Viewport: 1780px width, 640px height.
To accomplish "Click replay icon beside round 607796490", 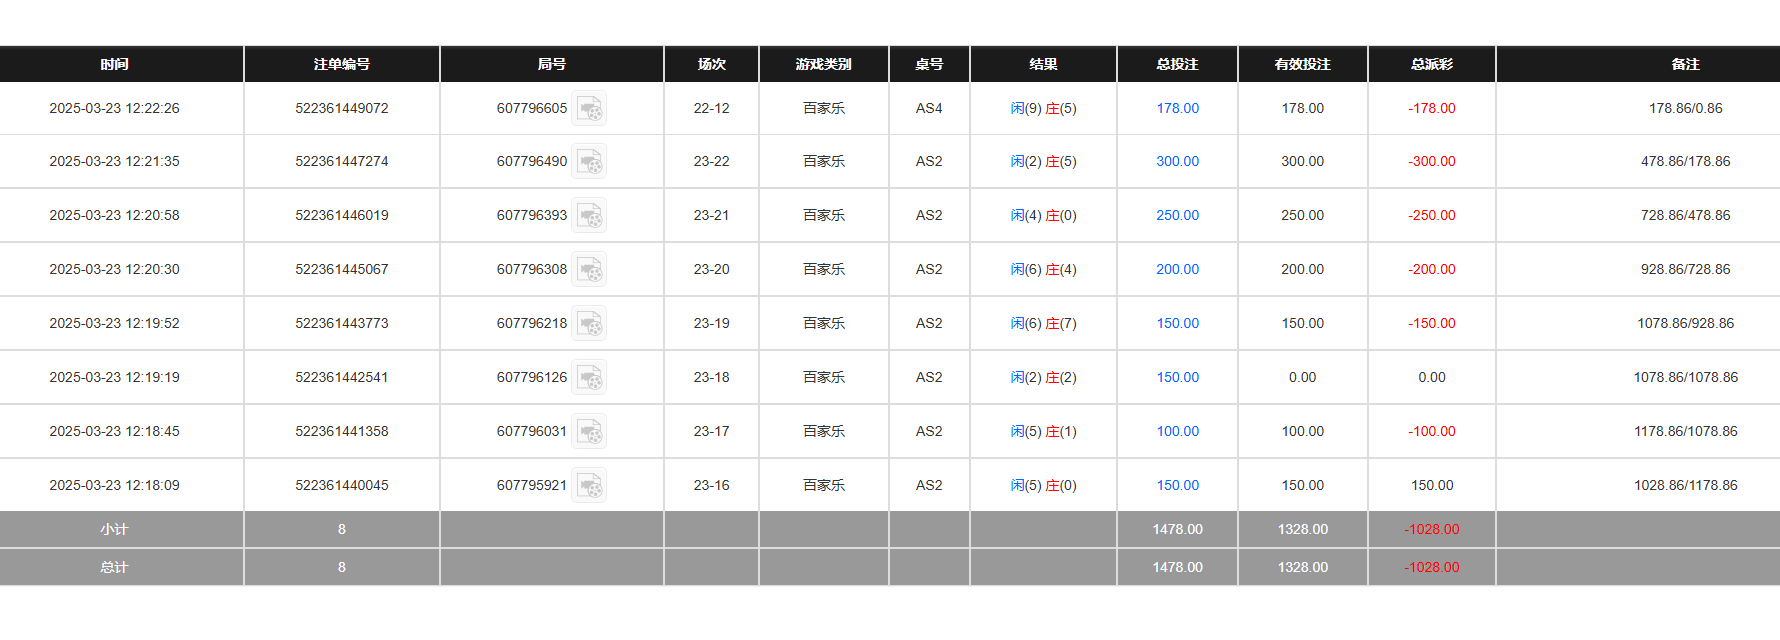I will coord(589,161).
